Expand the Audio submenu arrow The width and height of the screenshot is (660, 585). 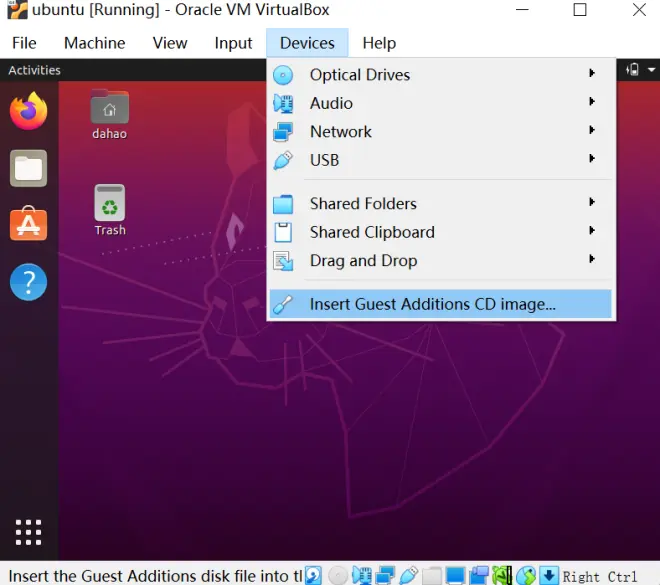(x=592, y=101)
